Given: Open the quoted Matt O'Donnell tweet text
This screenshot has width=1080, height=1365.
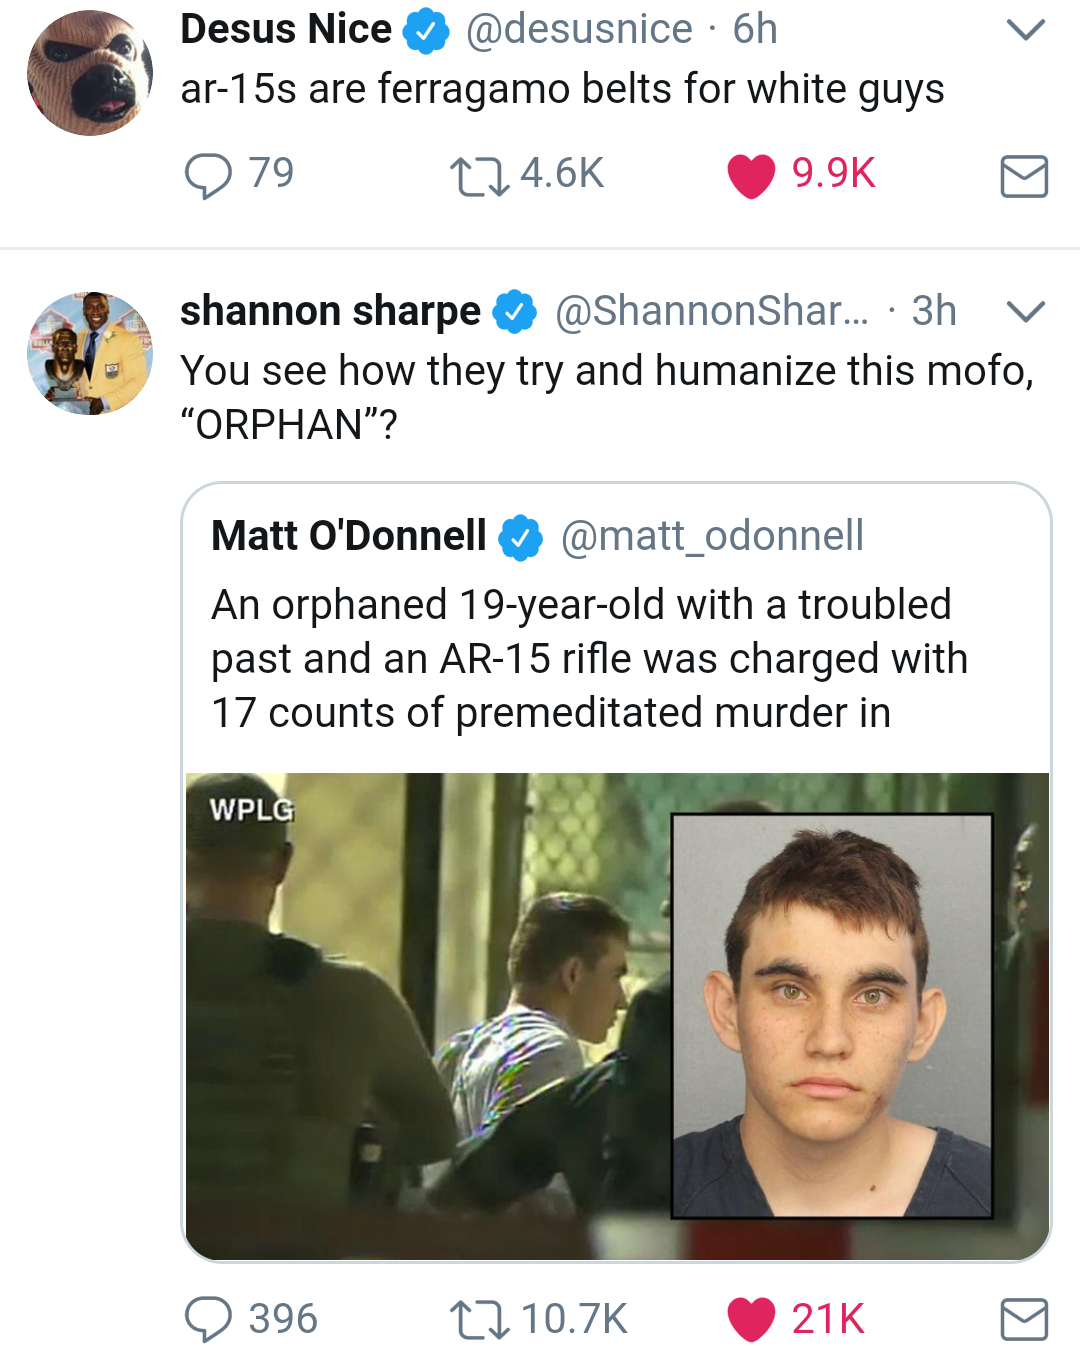Looking at the screenshot, I should coord(590,659).
